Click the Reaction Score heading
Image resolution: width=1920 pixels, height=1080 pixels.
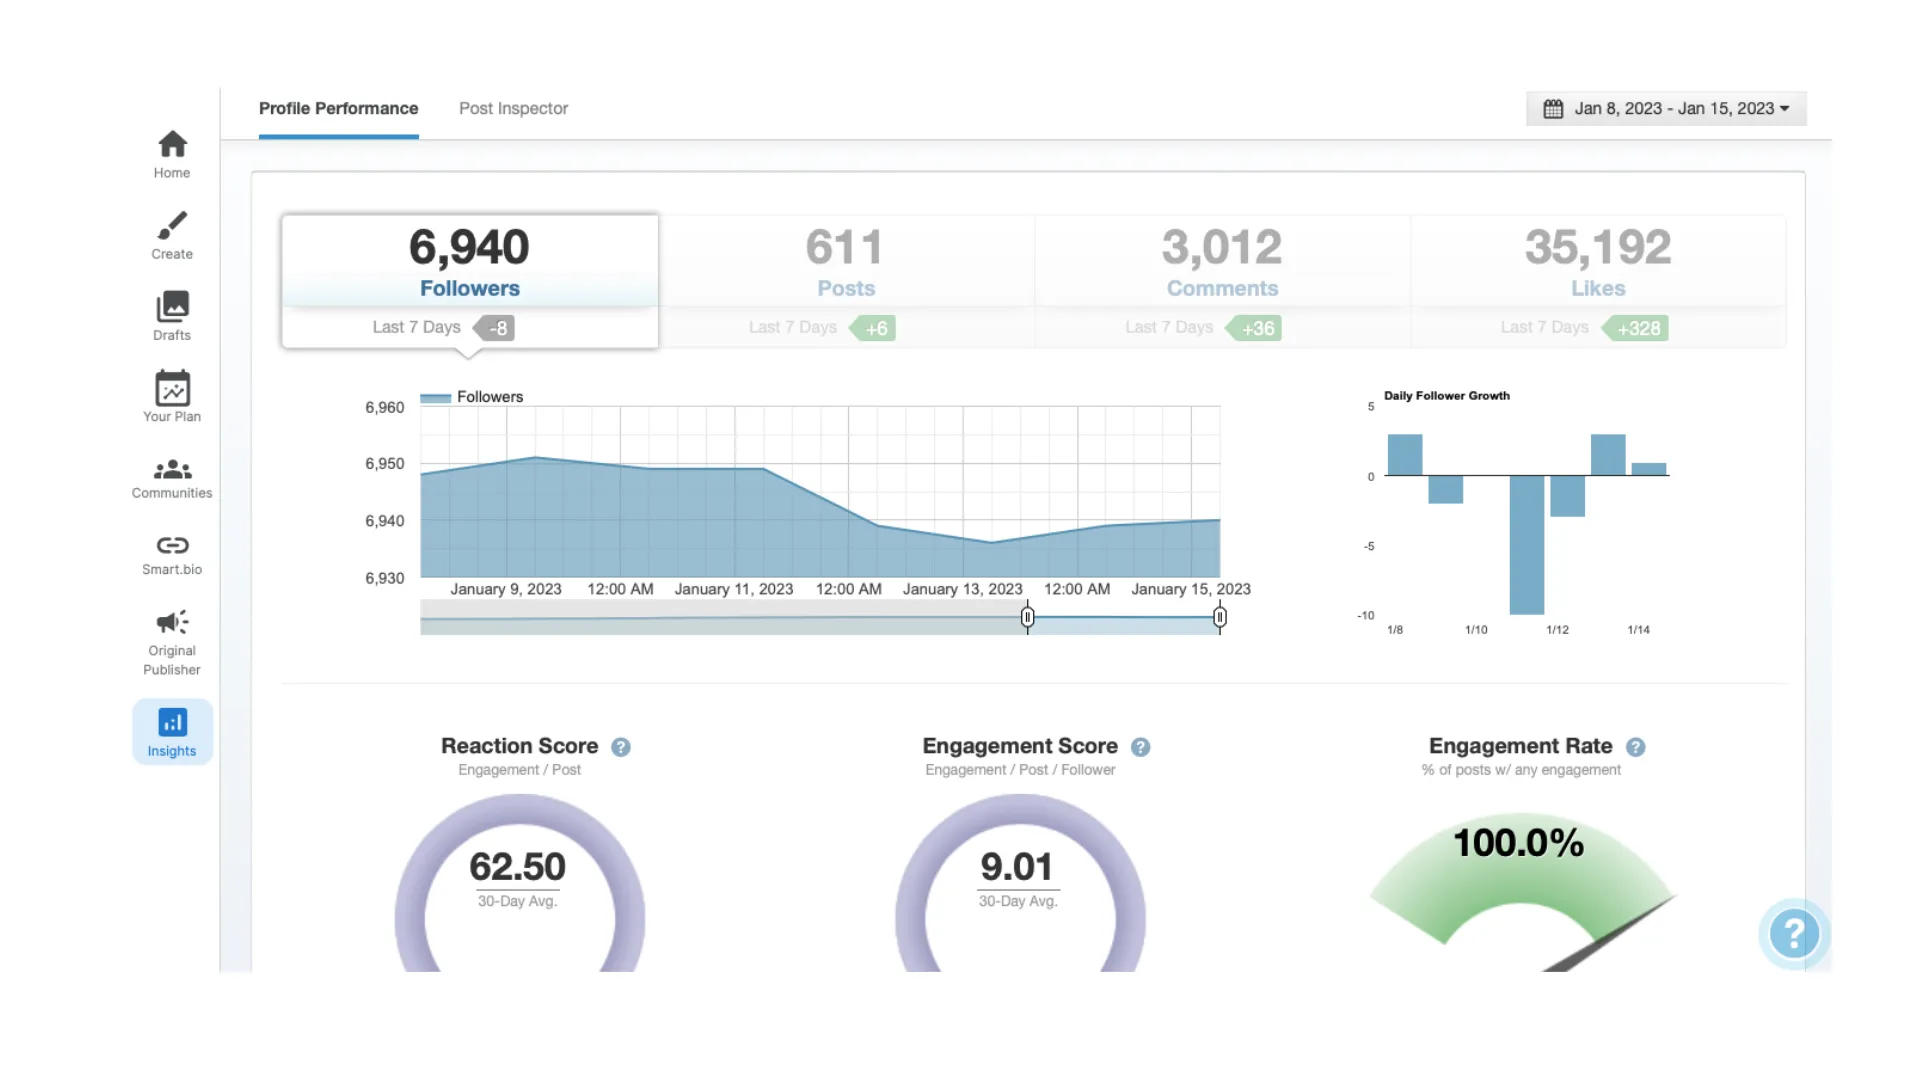point(519,746)
